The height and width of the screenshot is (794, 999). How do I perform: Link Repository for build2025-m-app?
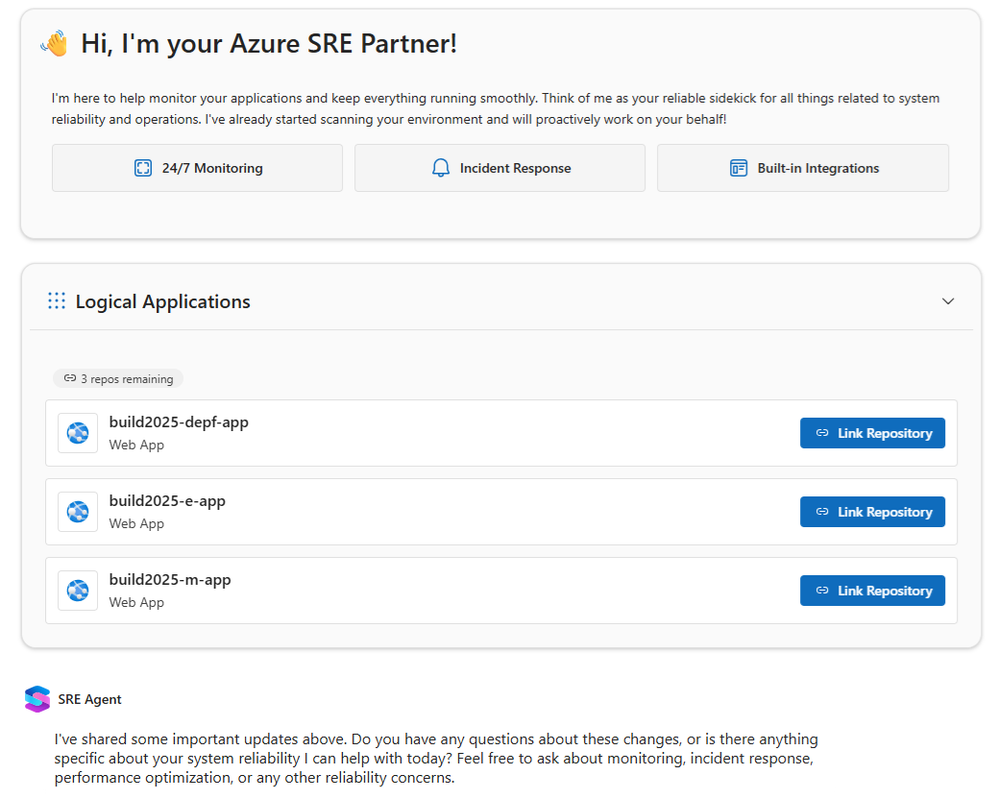[x=872, y=591]
